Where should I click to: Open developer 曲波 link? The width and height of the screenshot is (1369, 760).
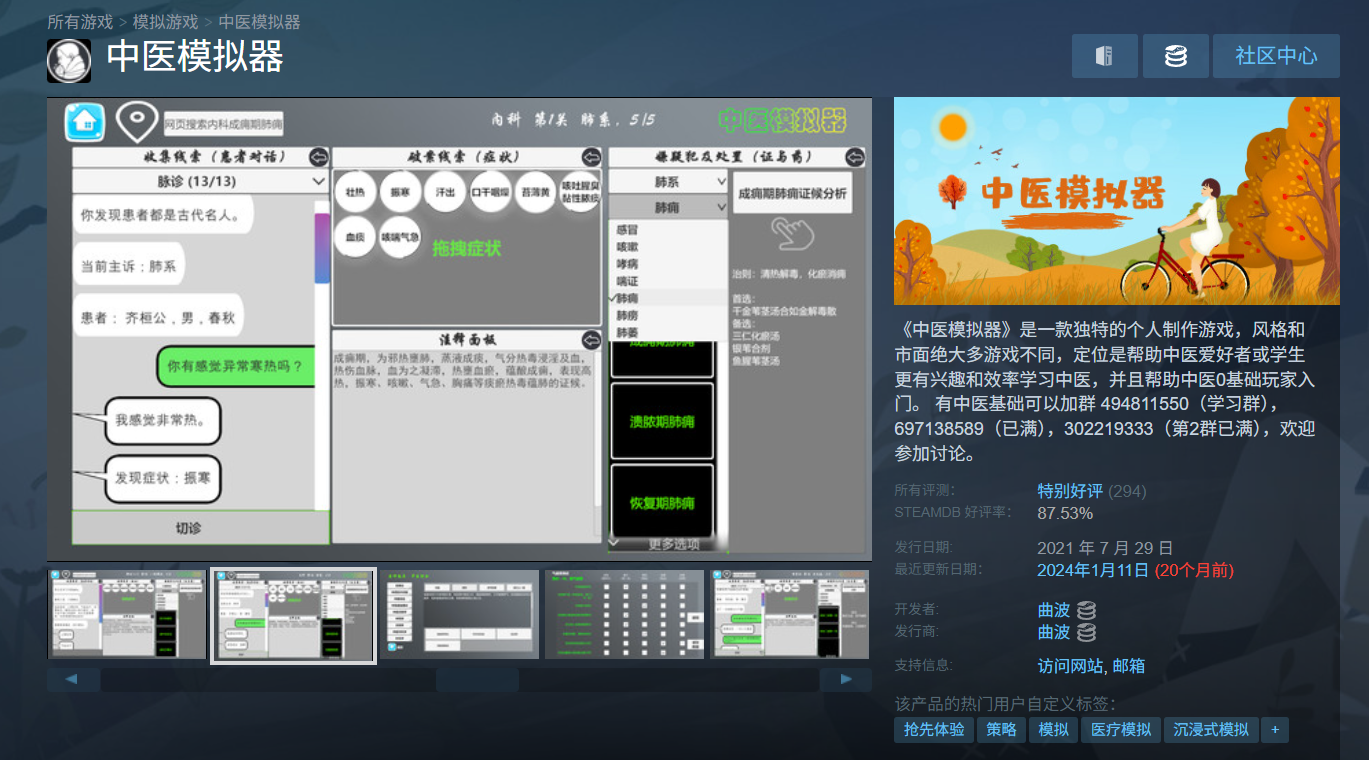pos(1054,610)
